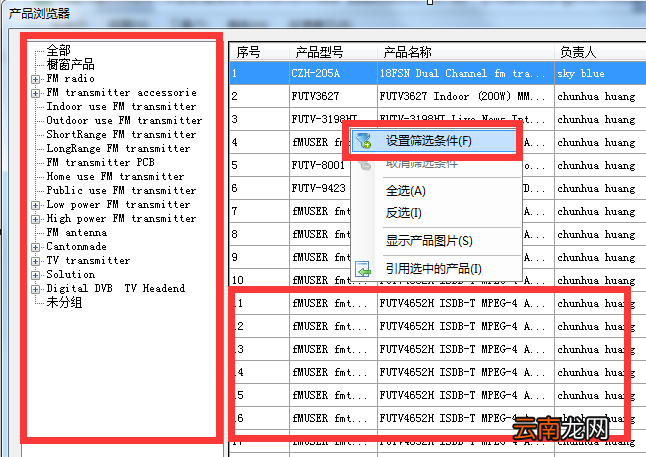Select the Cantonmade tree label

click(x=77, y=246)
